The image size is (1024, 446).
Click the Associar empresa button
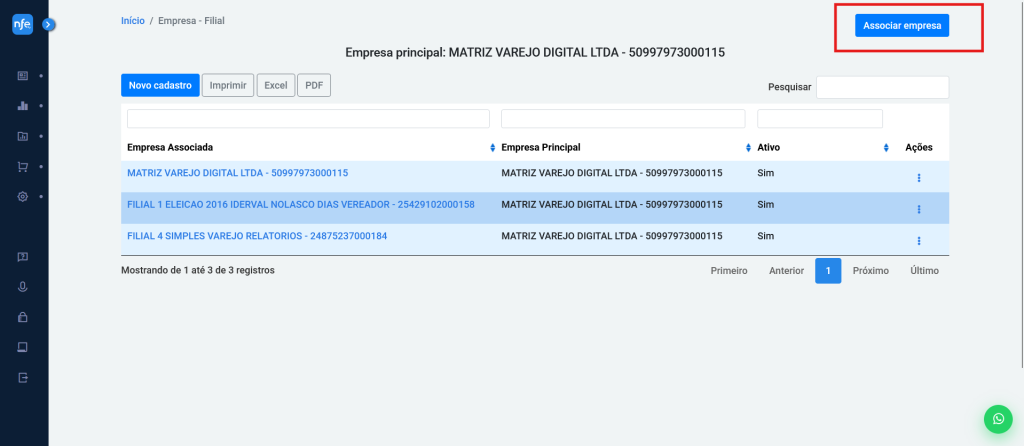(902, 26)
